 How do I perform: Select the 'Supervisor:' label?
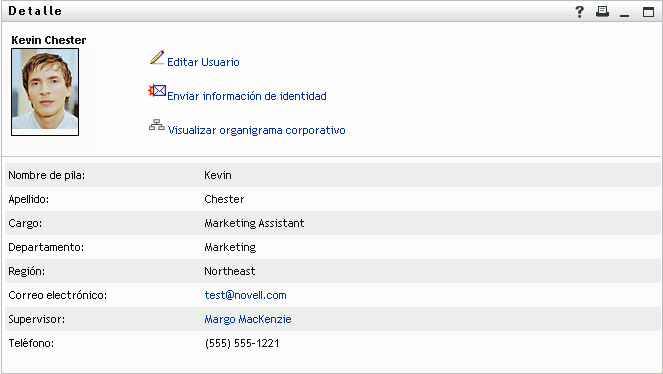pos(37,319)
